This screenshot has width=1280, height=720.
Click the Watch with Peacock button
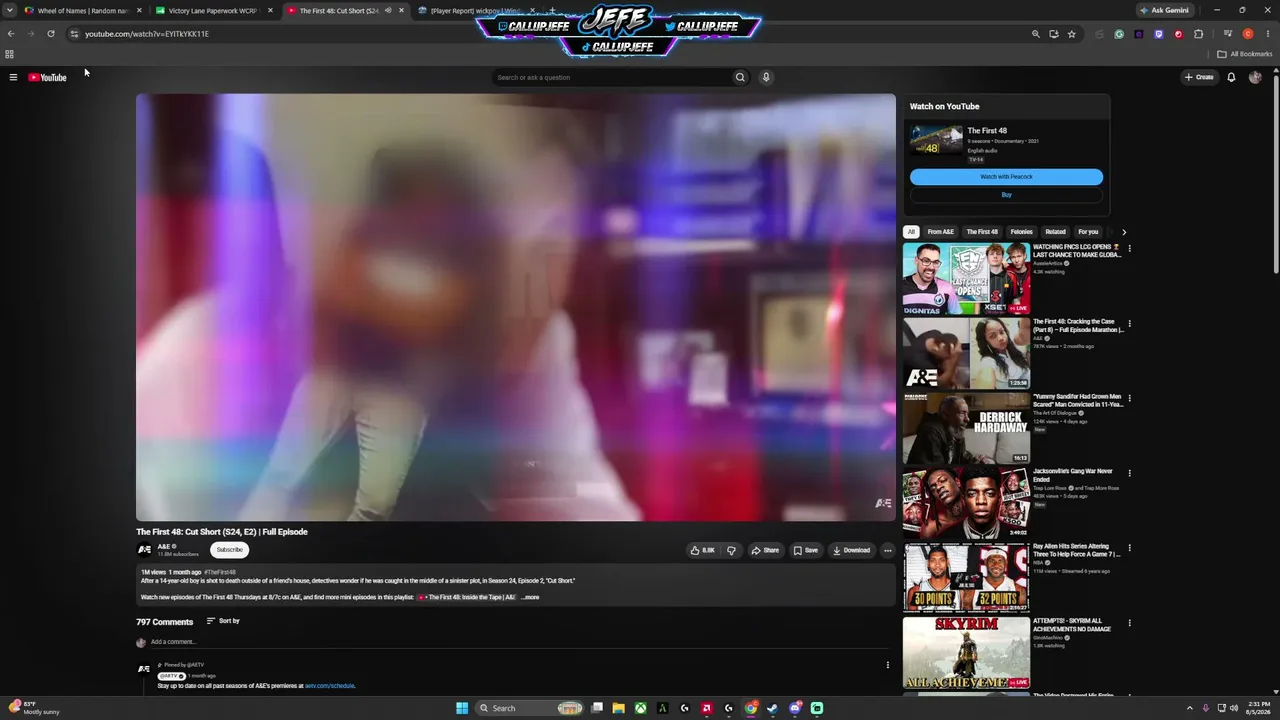click(x=1006, y=177)
